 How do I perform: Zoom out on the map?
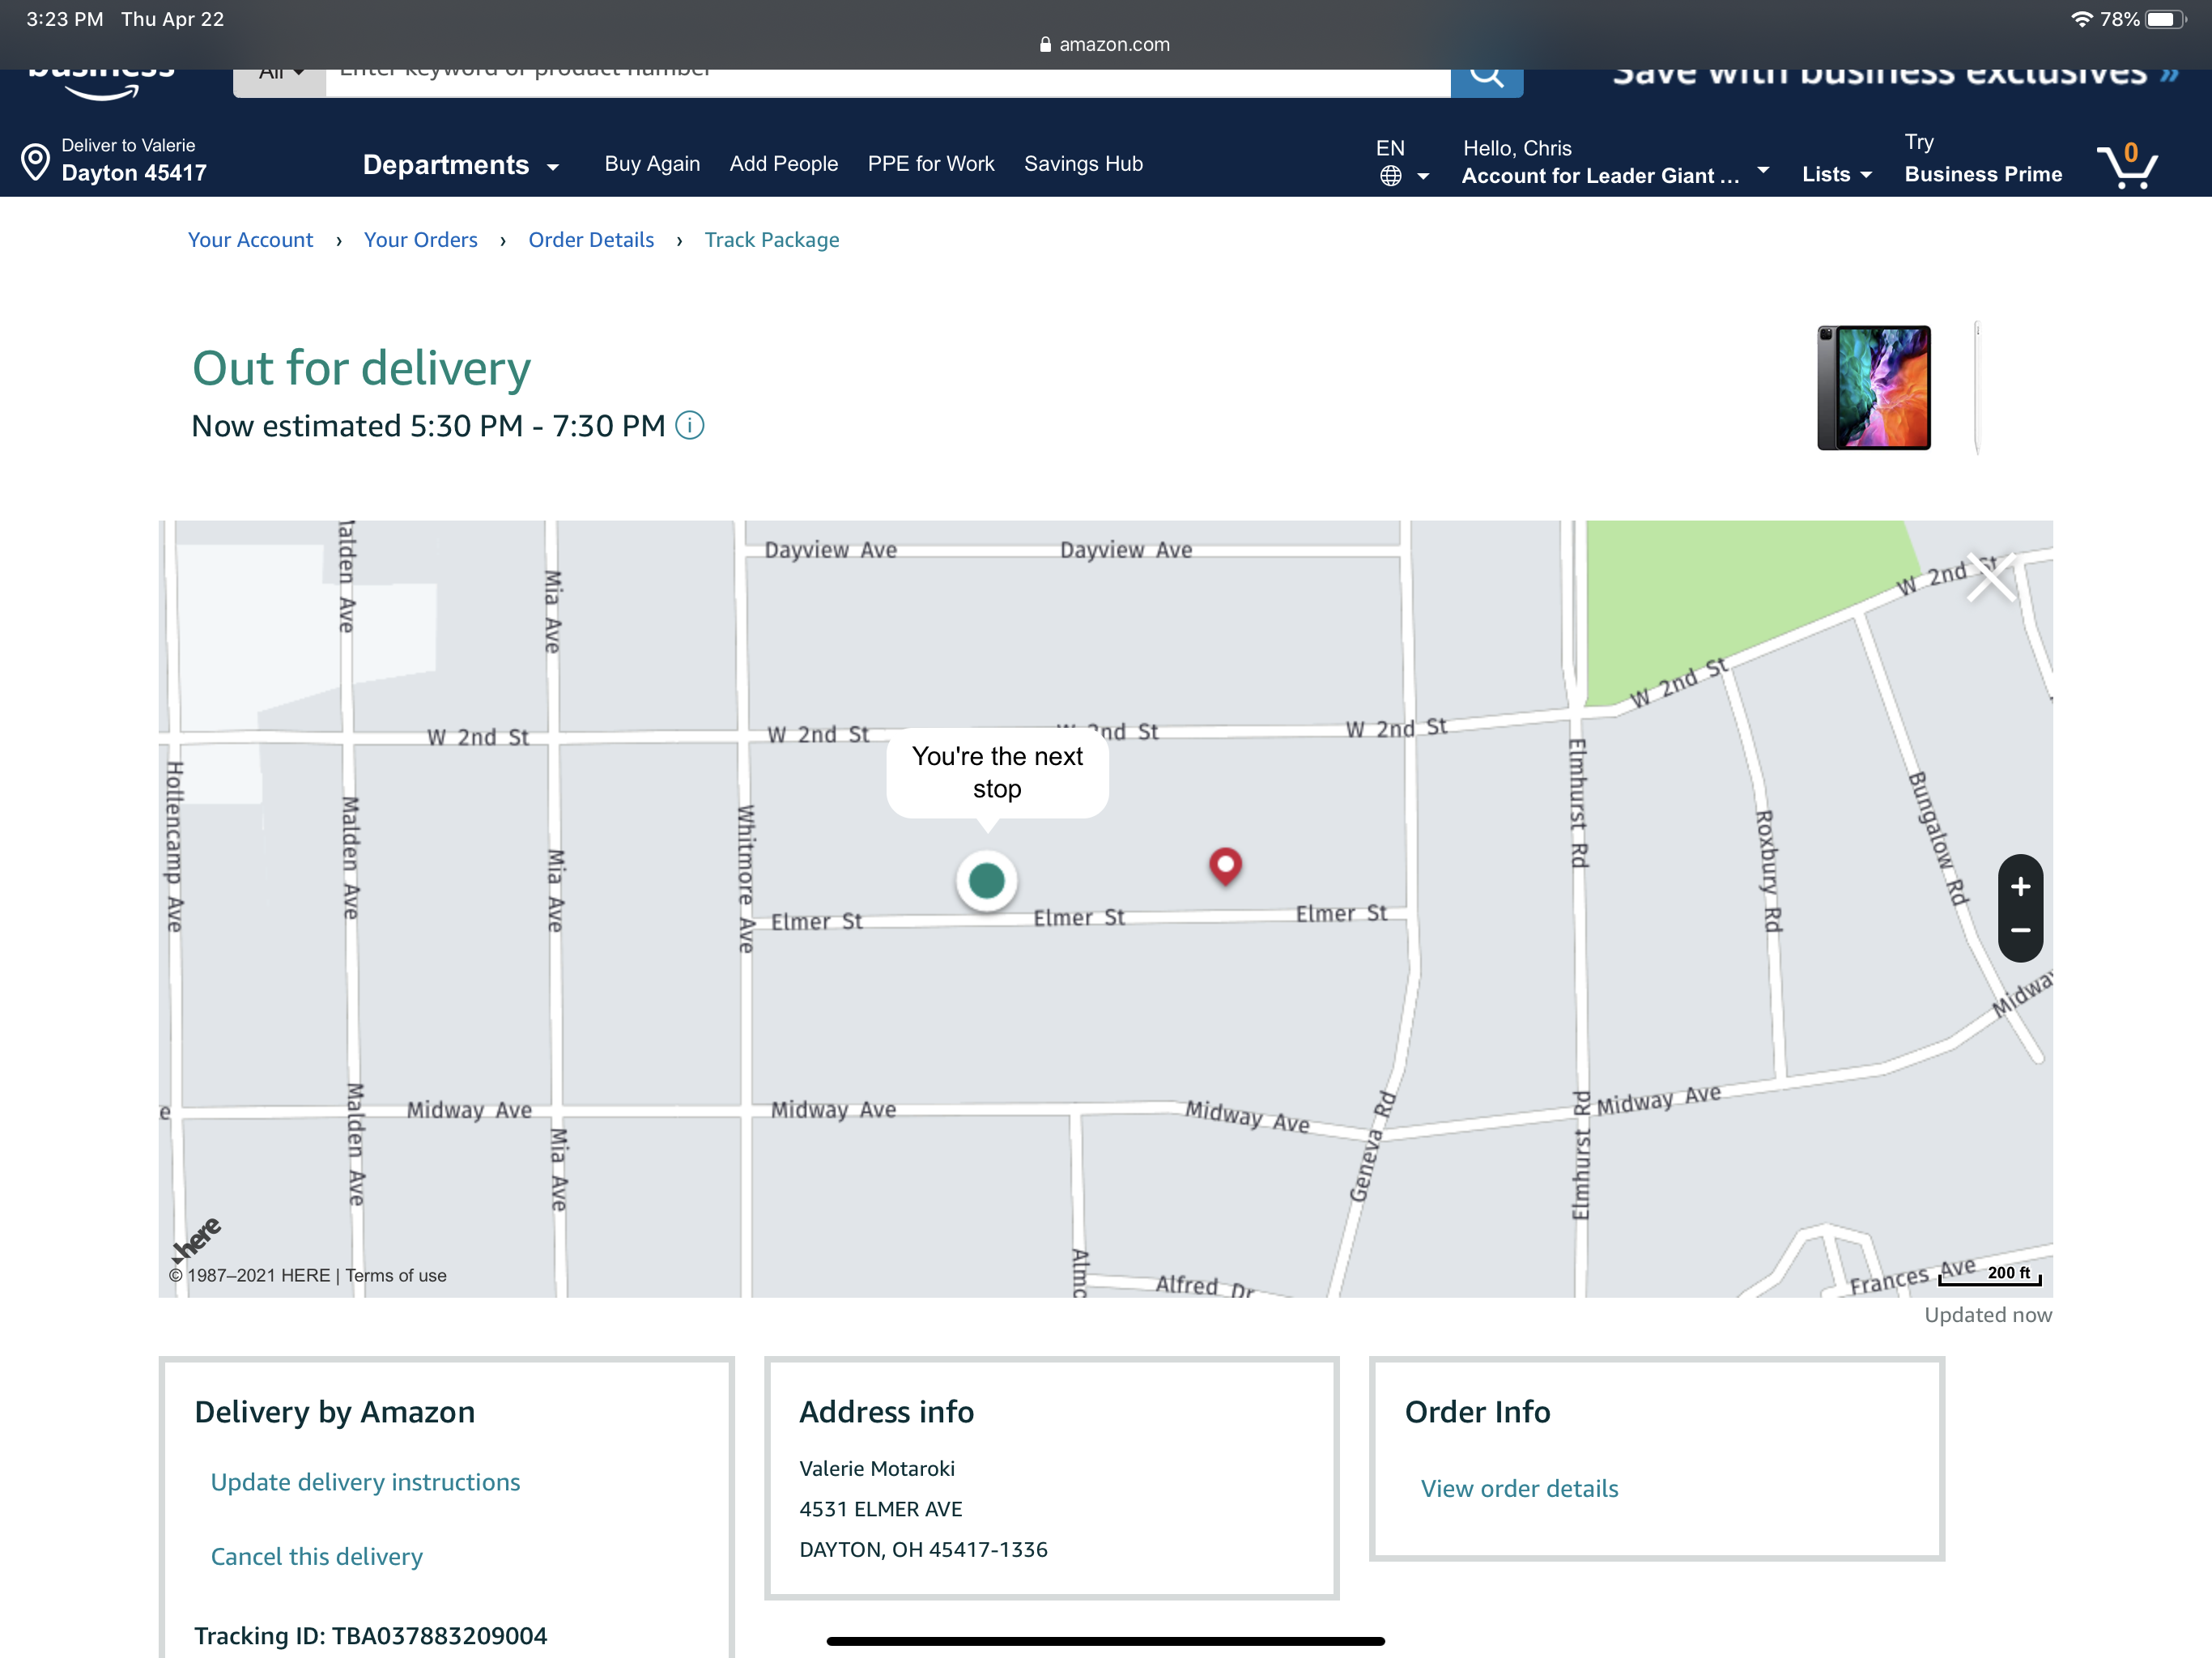(x=2020, y=931)
